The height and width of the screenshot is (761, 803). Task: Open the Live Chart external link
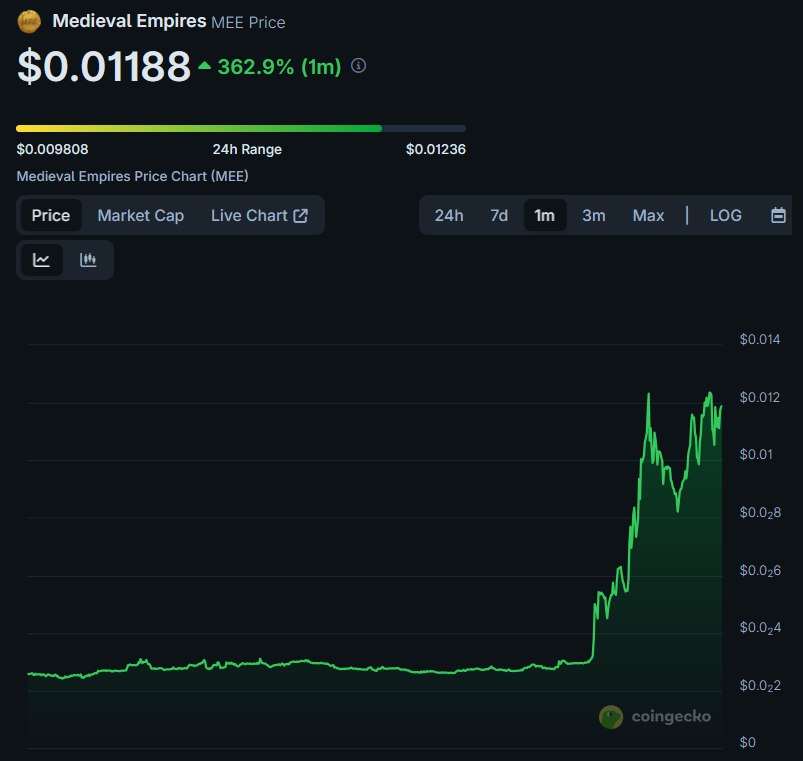pyautogui.click(x=260, y=215)
